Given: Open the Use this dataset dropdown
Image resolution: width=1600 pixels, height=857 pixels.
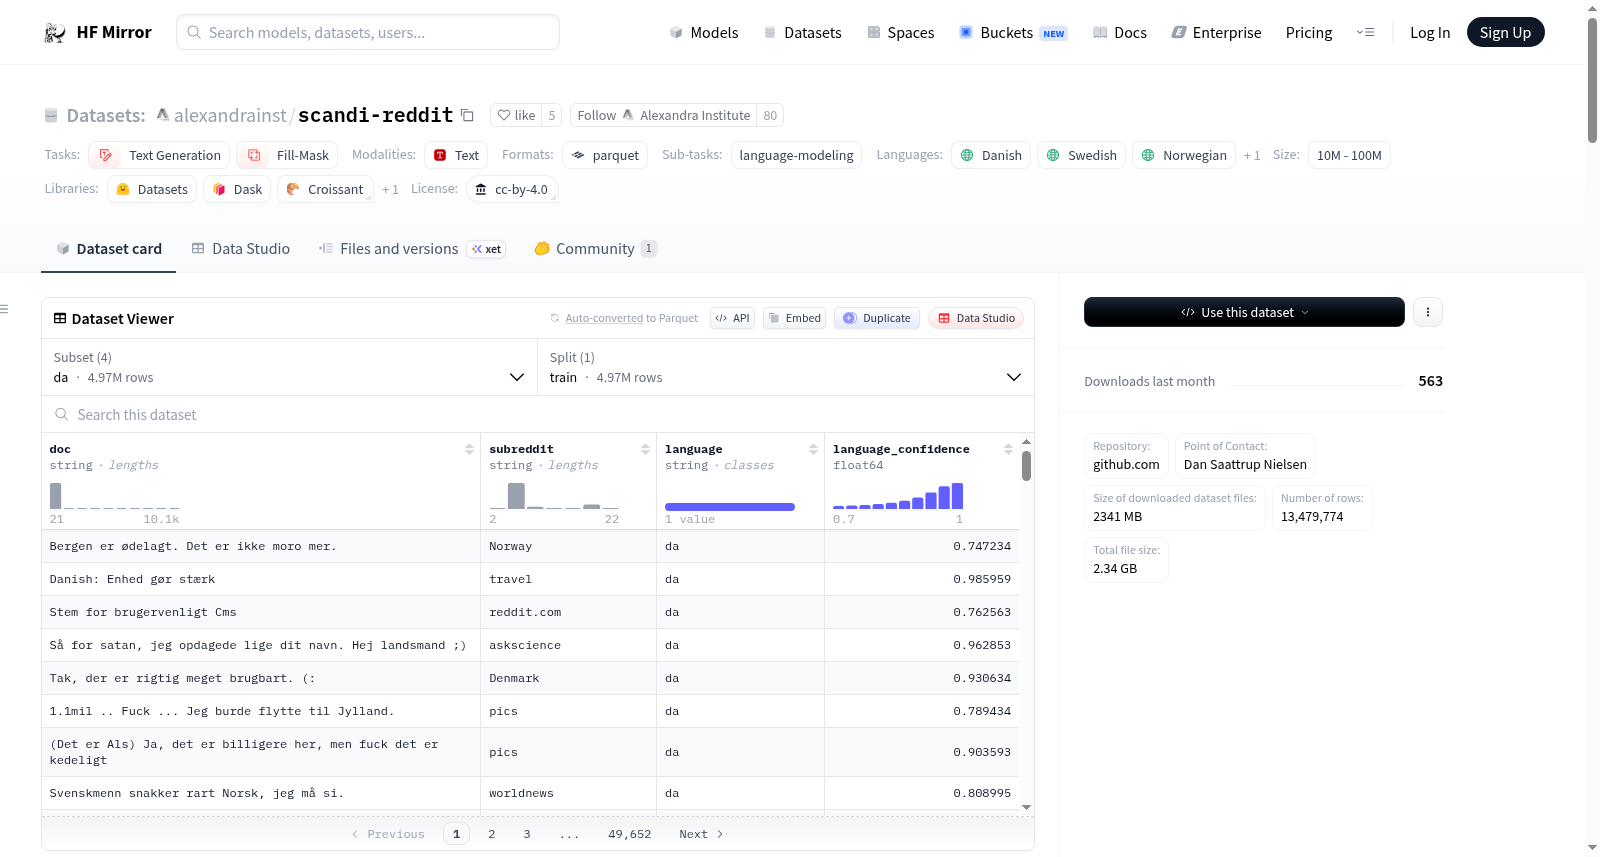Looking at the screenshot, I should click(1244, 312).
